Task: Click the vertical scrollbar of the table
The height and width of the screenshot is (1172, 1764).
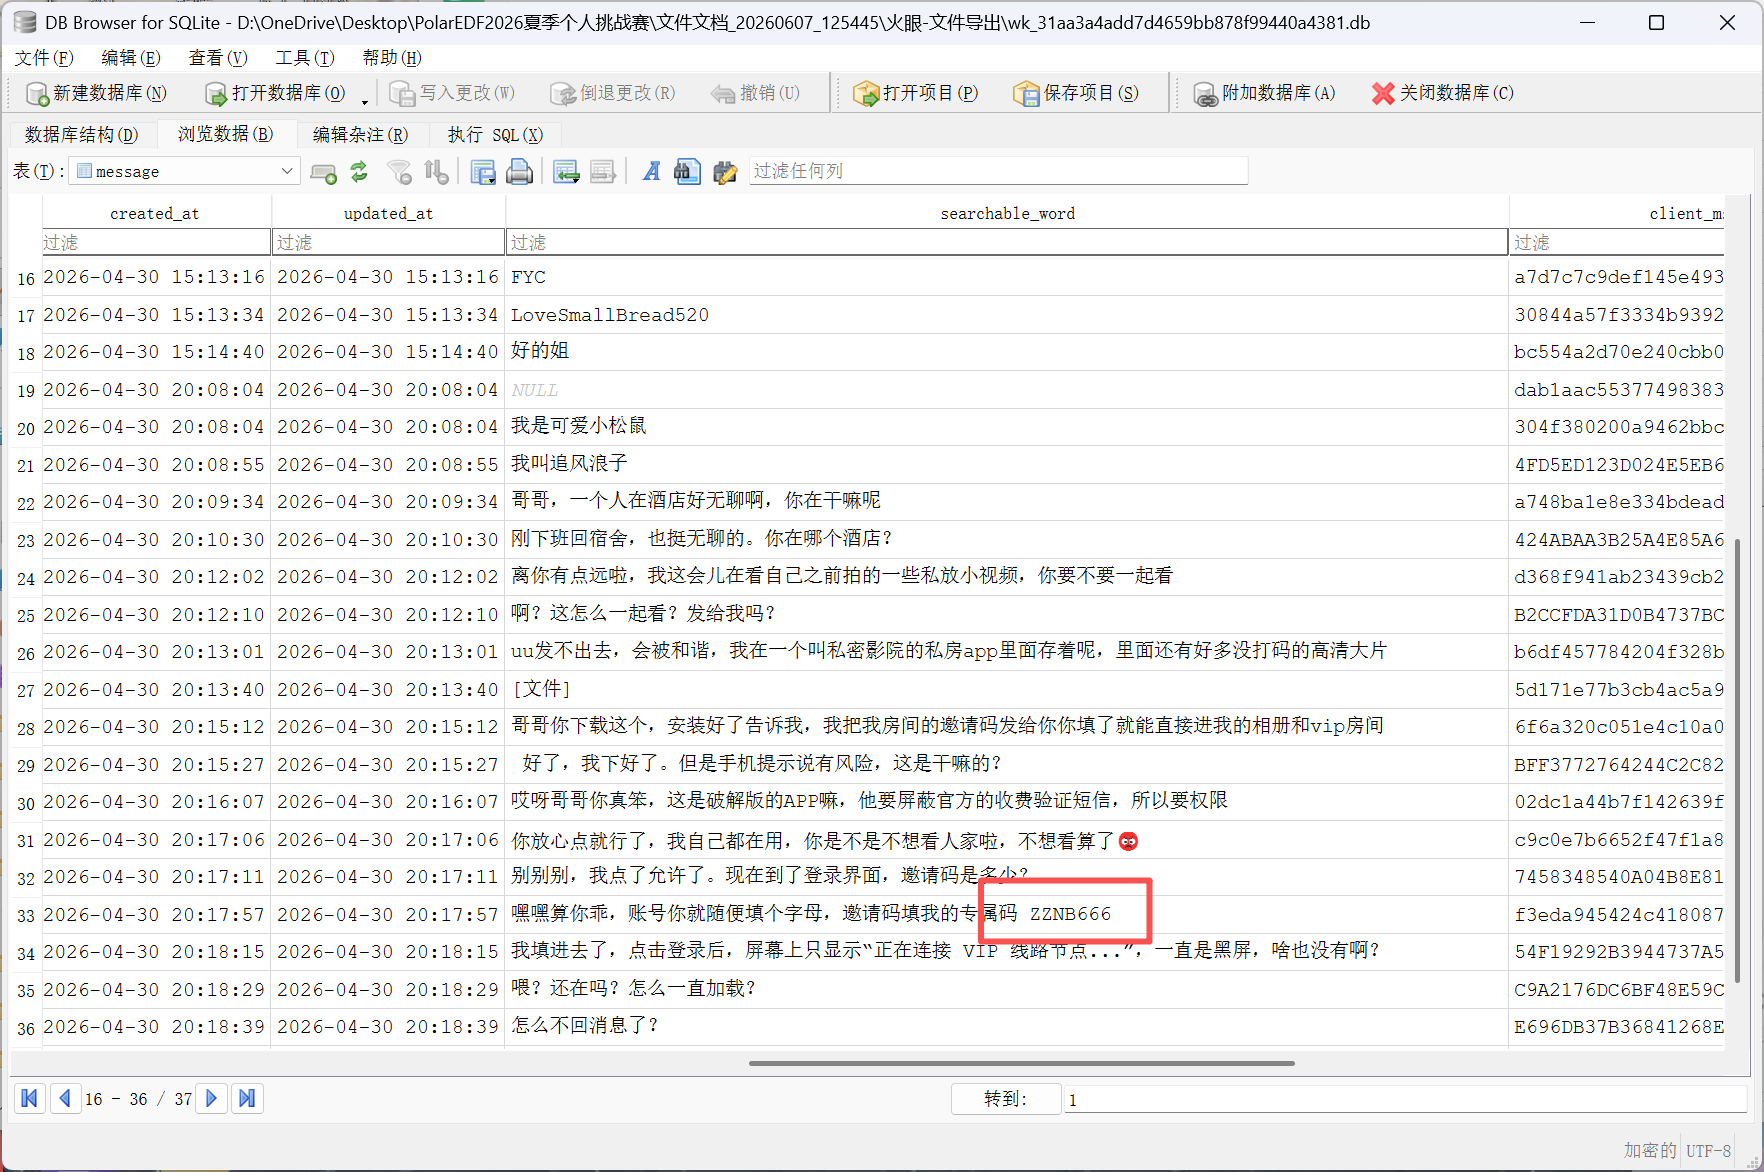Action: (1738, 760)
